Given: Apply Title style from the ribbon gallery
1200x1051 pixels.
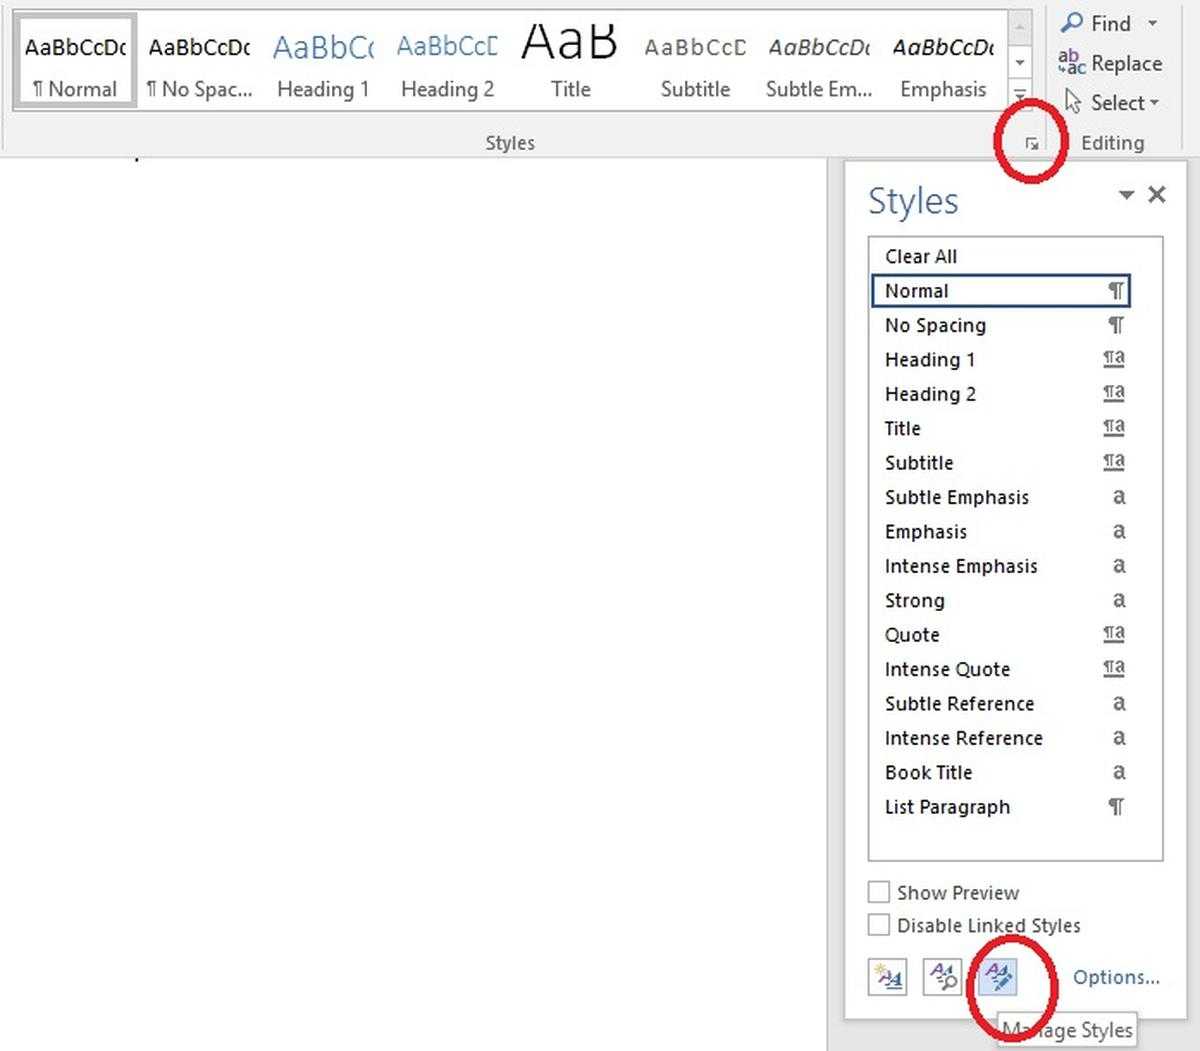Looking at the screenshot, I should click(x=571, y=61).
